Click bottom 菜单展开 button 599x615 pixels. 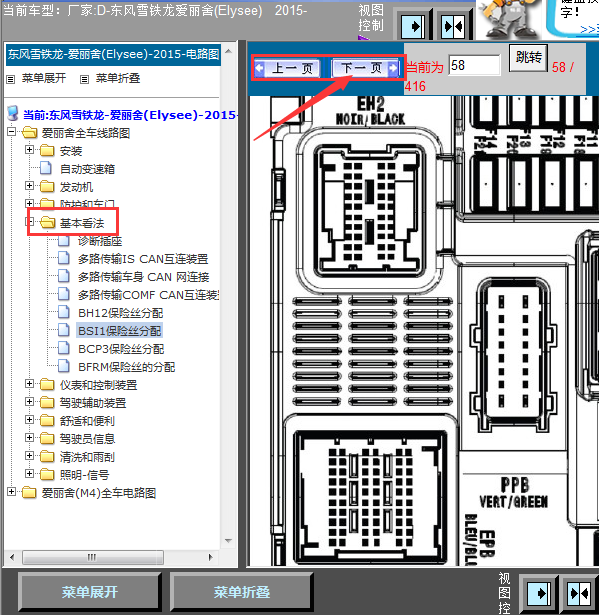click(x=89, y=592)
